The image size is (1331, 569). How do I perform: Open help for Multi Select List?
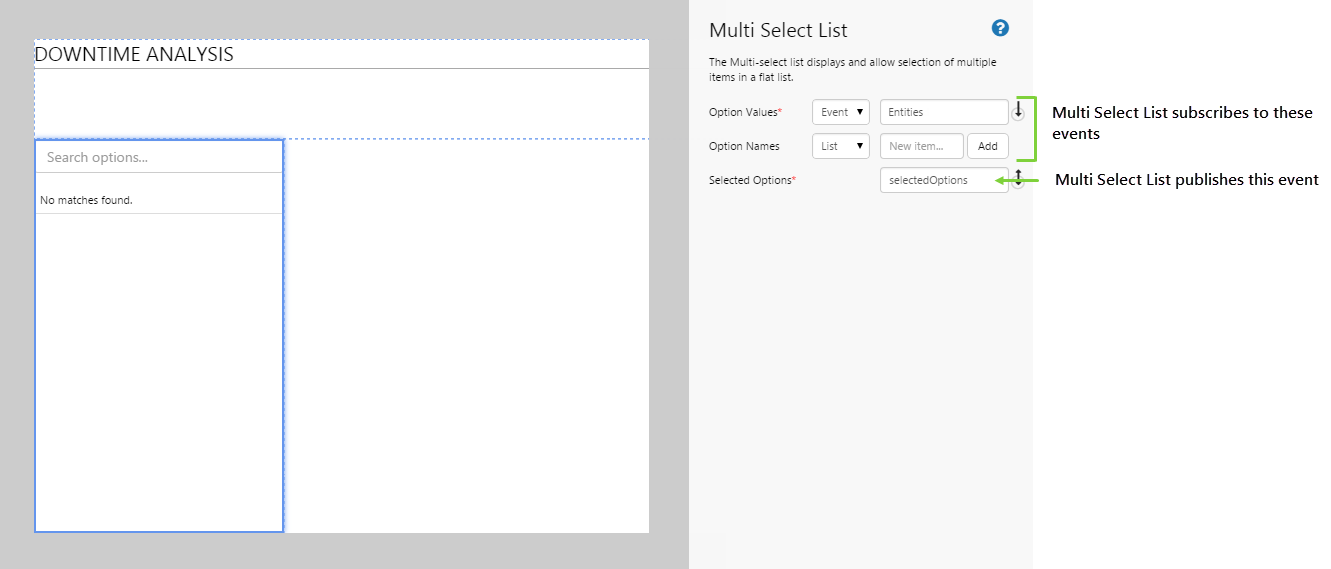click(x=999, y=28)
